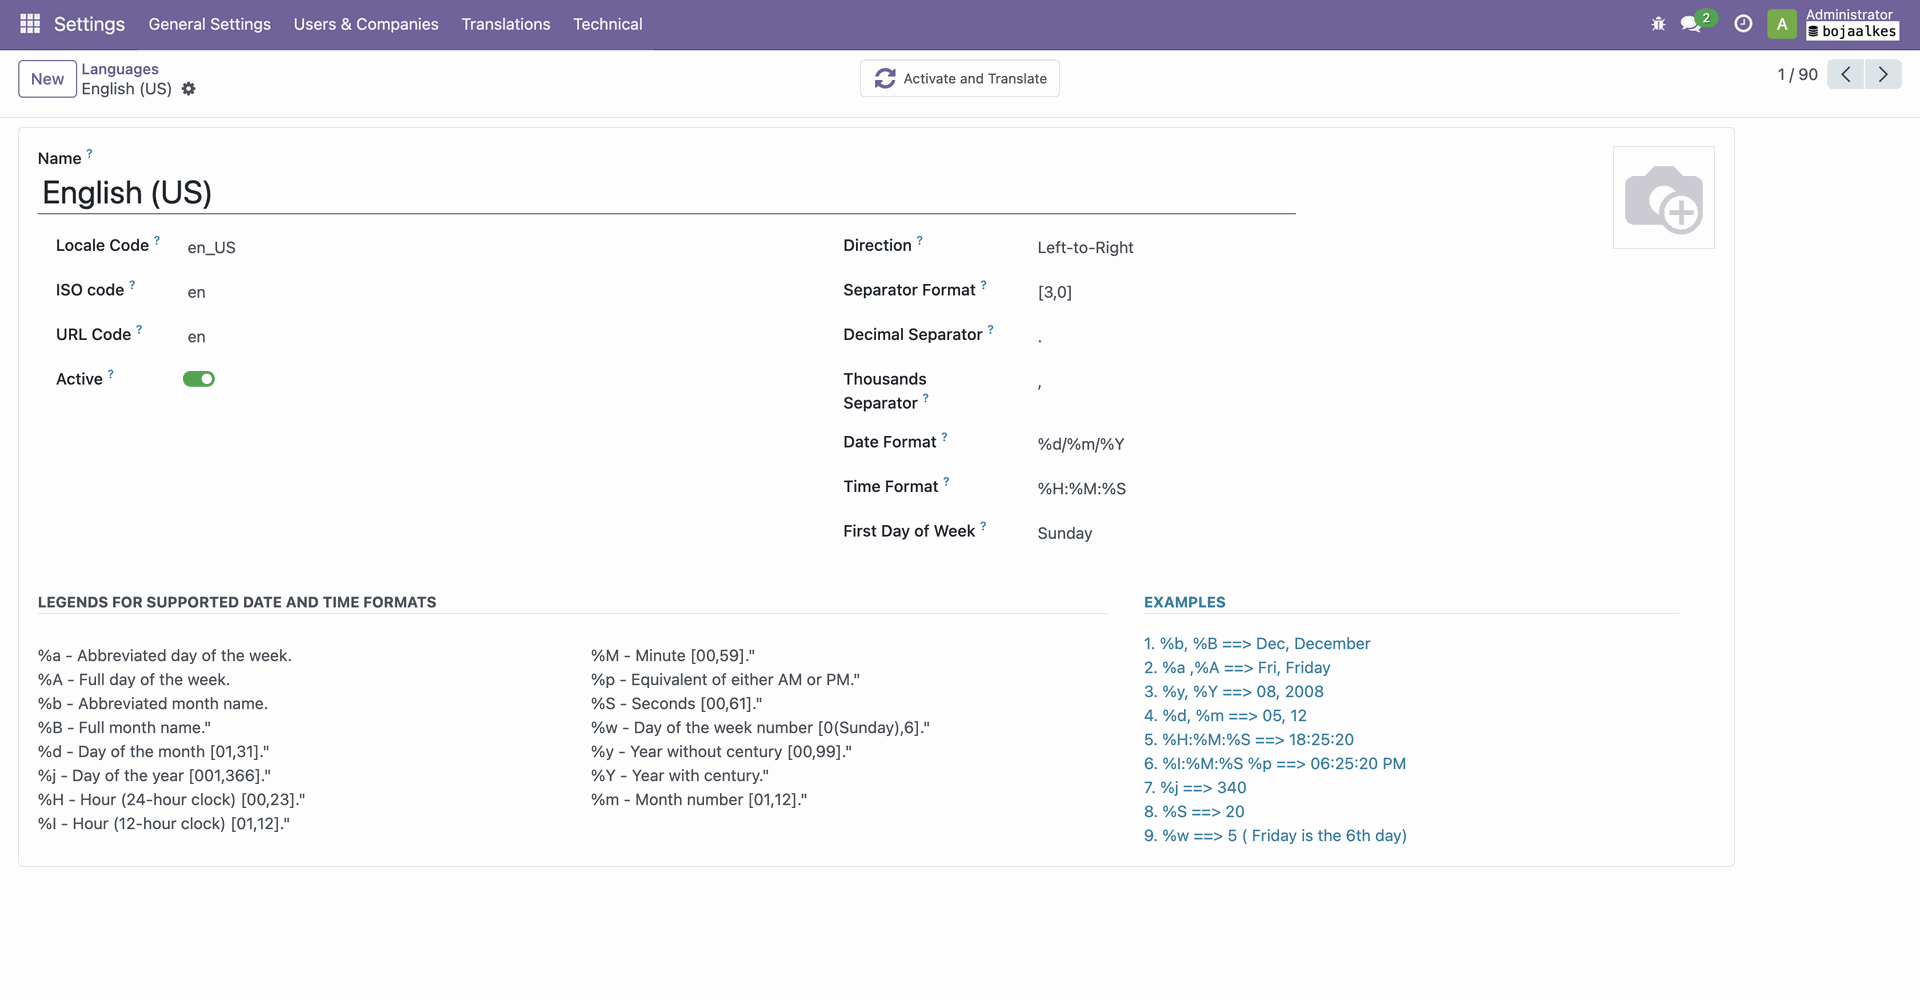1920x1000 pixels.
Task: Show help tooltip for Direction
Action: click(x=920, y=240)
